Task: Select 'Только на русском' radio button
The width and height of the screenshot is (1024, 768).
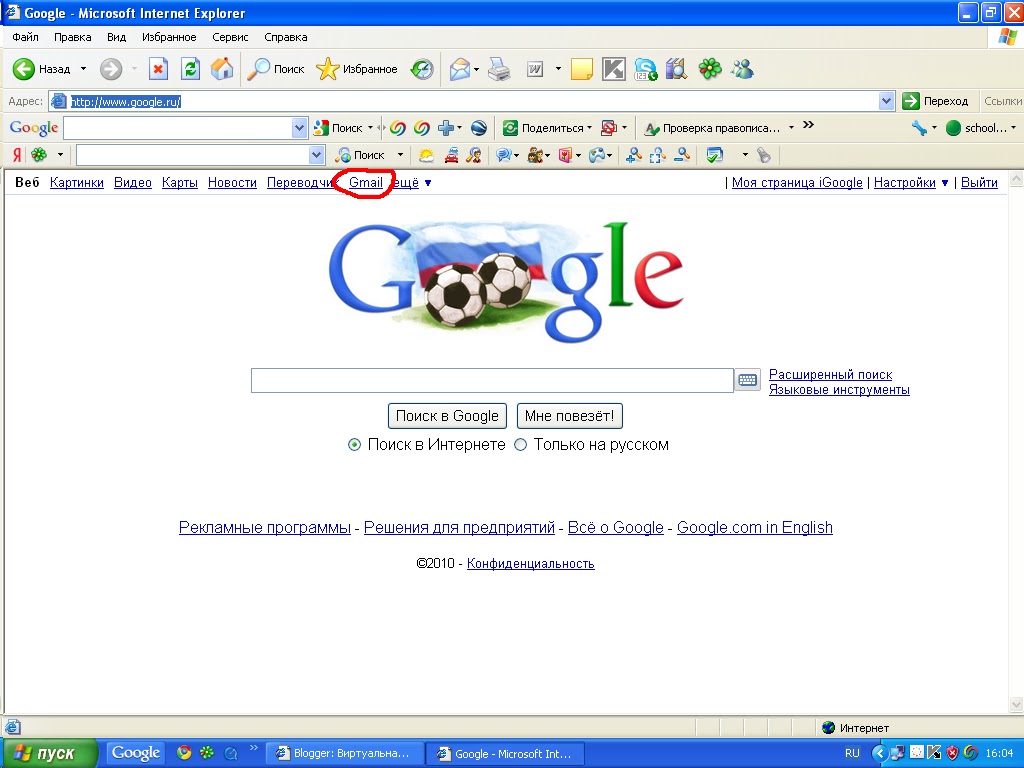Action: click(520, 445)
